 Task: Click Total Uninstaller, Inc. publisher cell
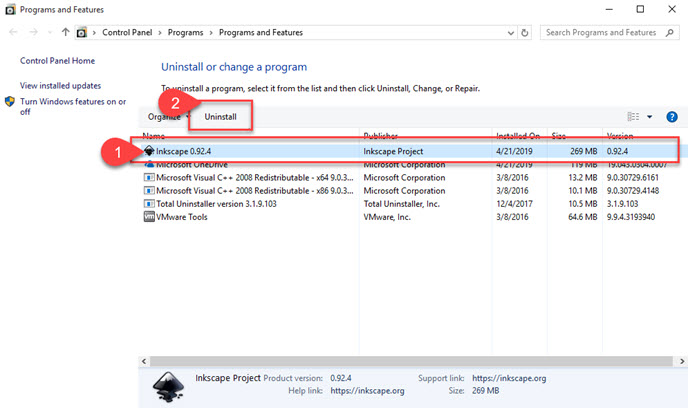tap(401, 204)
